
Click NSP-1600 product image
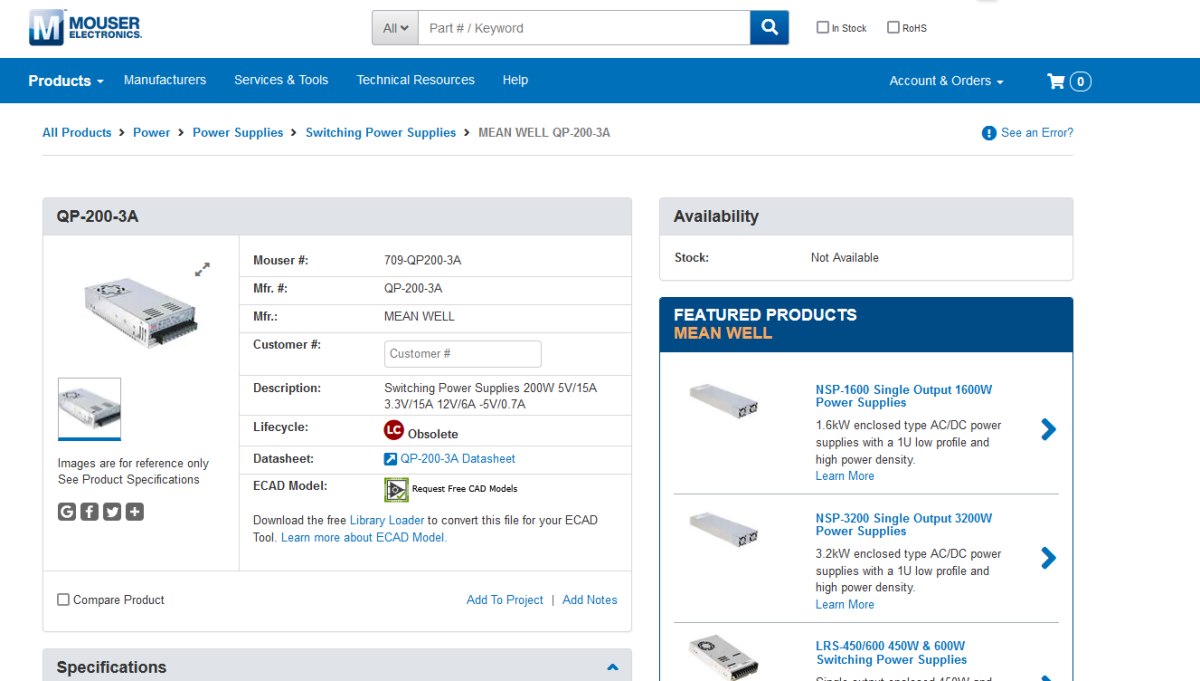coord(724,399)
